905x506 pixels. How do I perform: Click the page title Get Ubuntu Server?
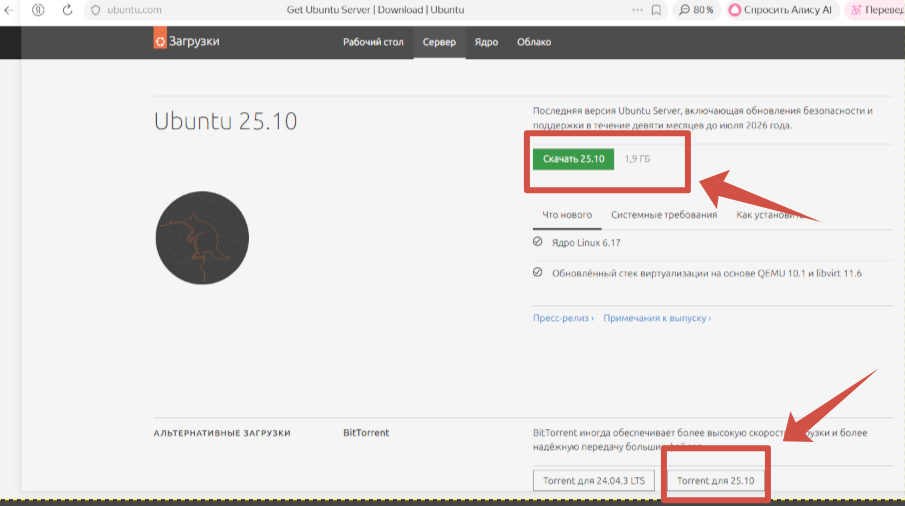point(375,10)
